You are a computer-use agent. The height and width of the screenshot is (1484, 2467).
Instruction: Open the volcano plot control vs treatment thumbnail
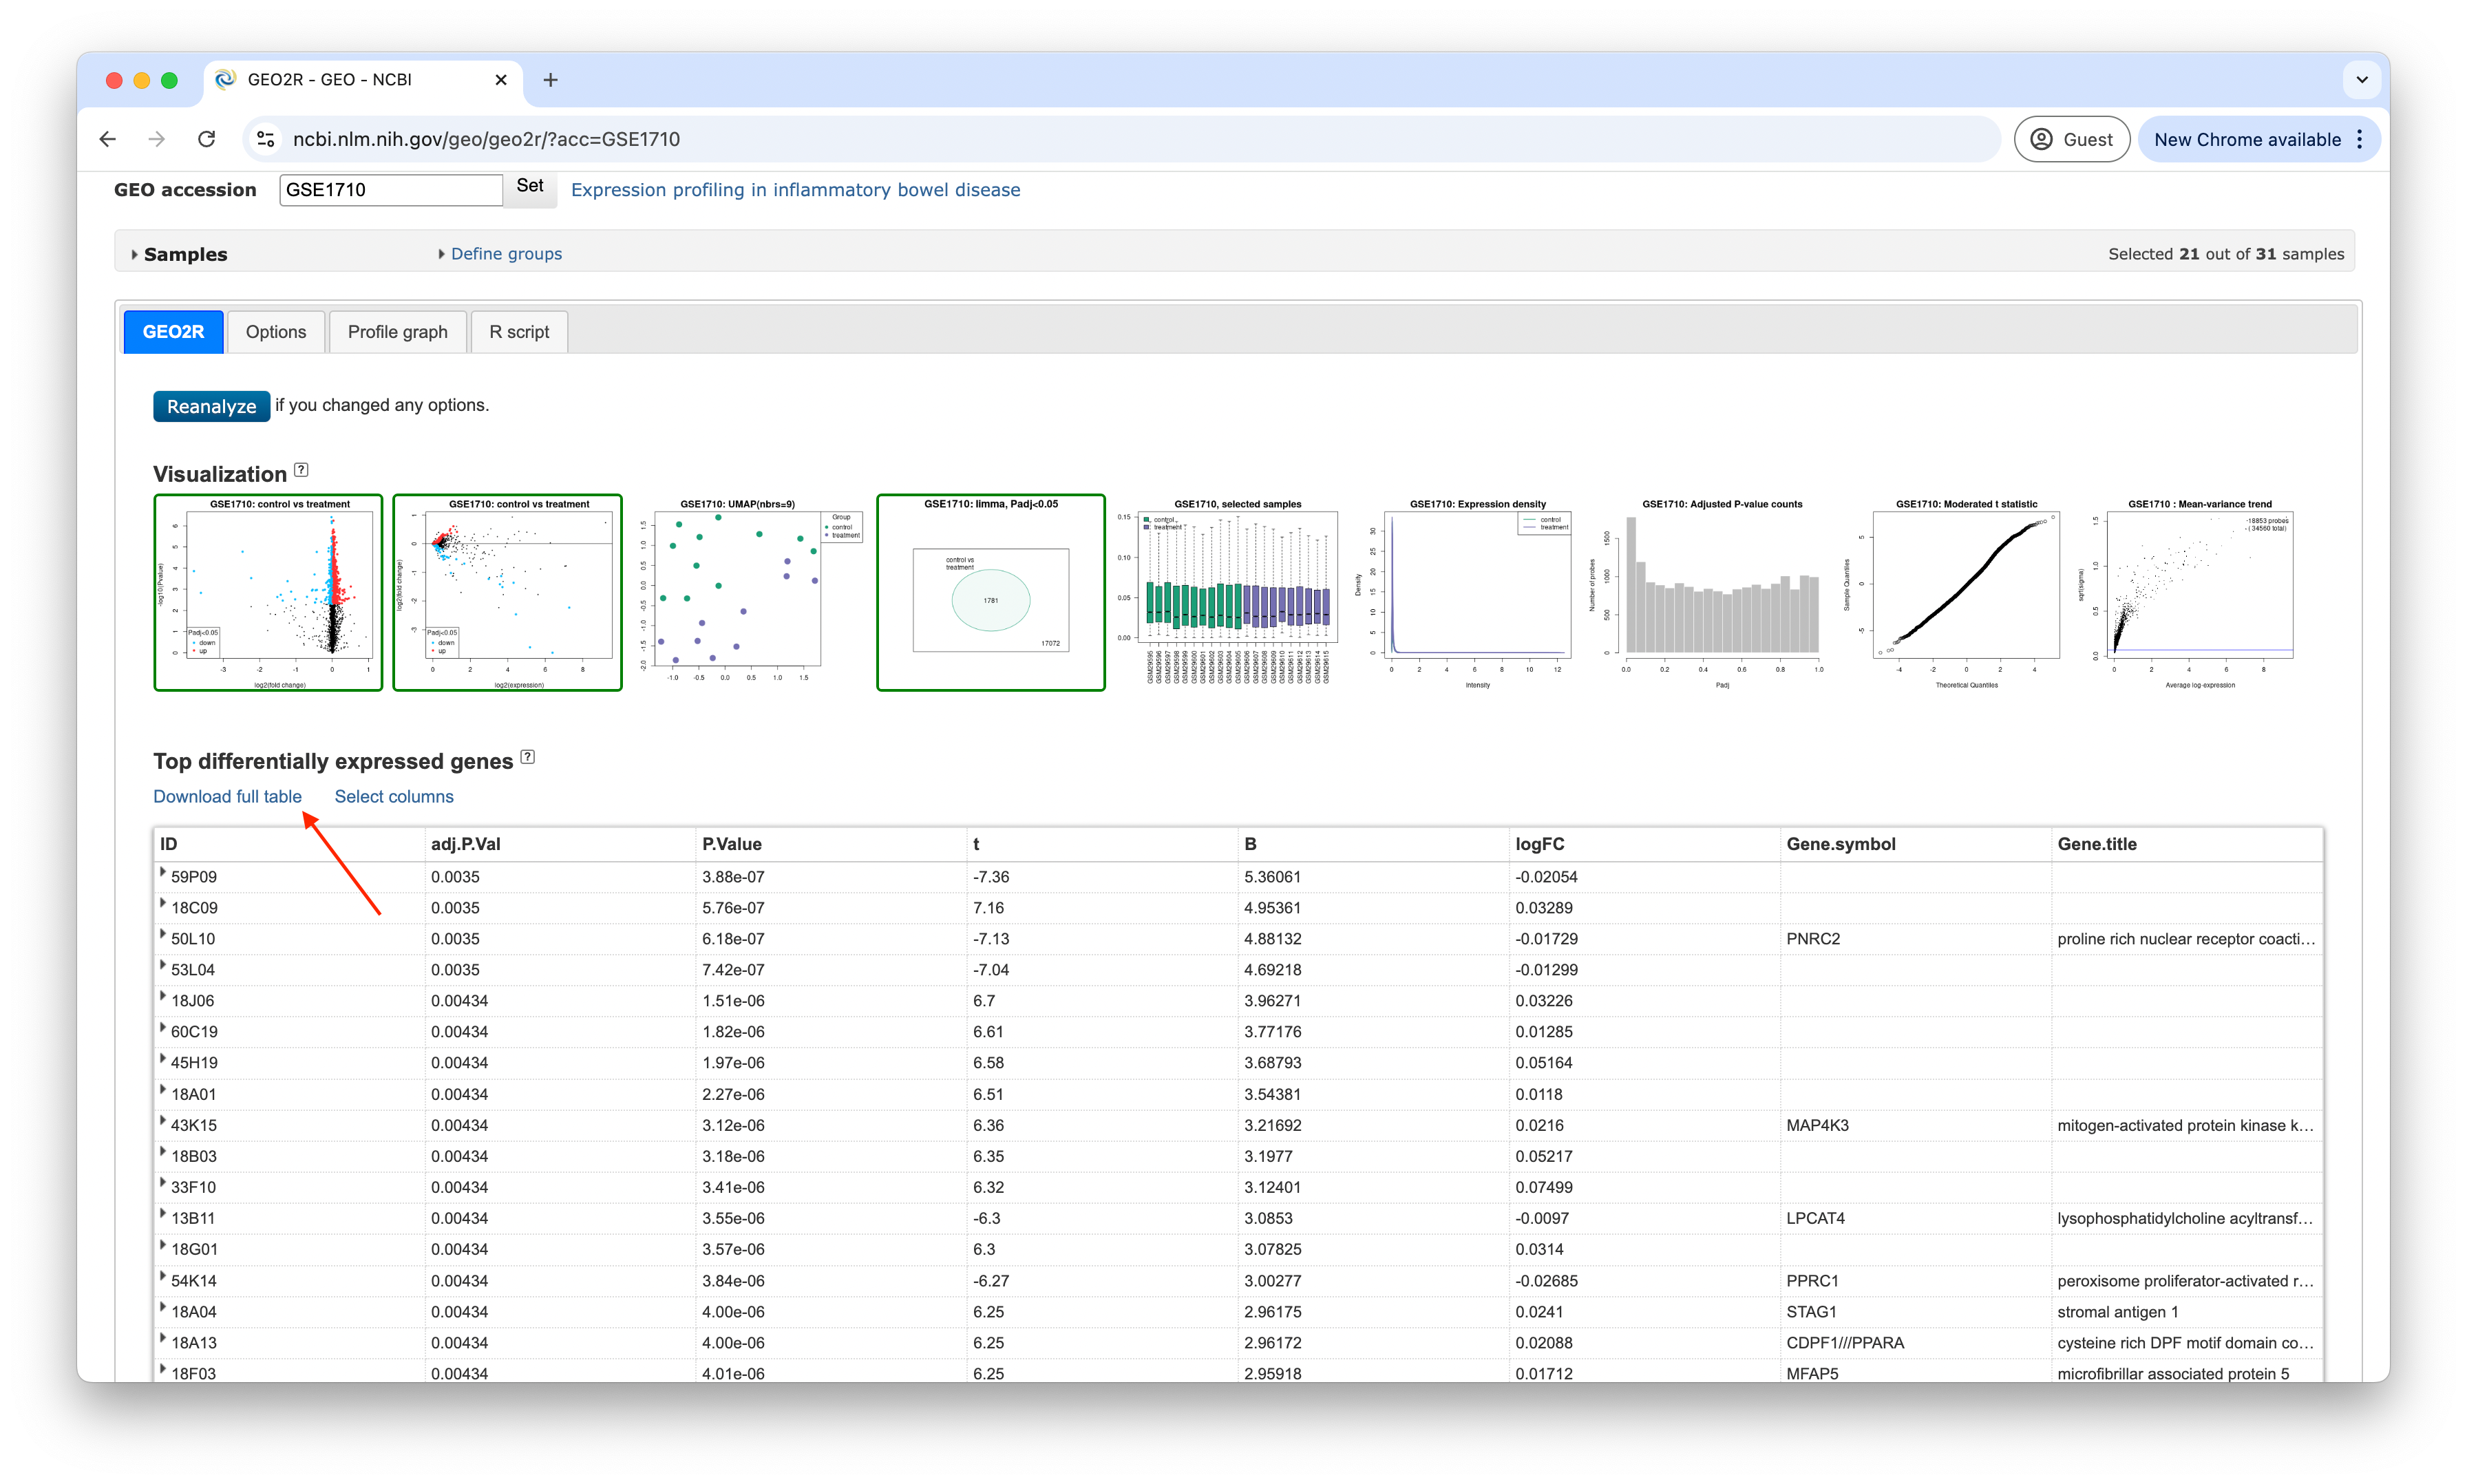tap(268, 592)
